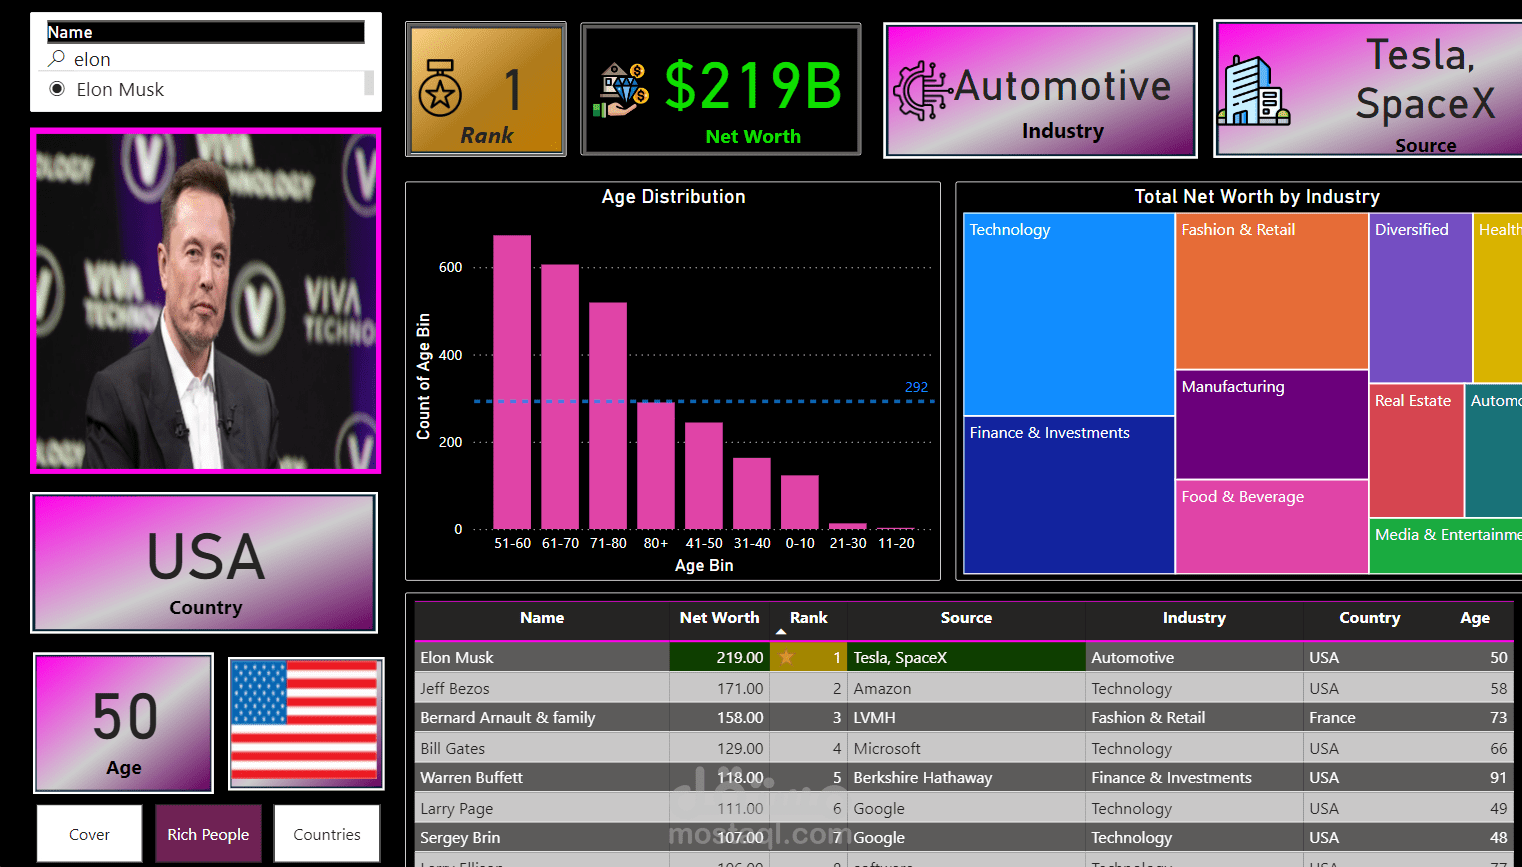This screenshot has width=1522, height=867.
Task: Select the Media & Entertainment treemap tile
Action: coord(1445,546)
